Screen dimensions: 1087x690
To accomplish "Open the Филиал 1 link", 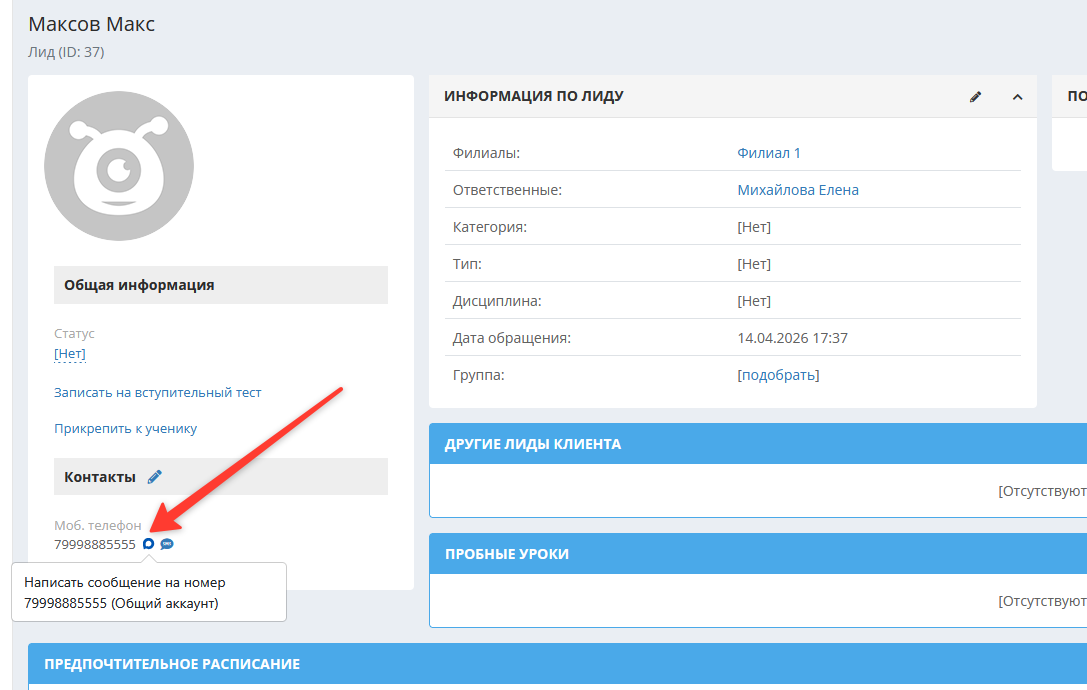I will tap(768, 153).
